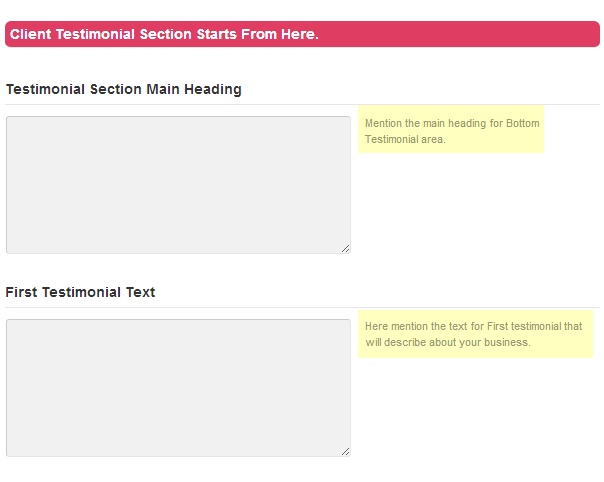The width and height of the screenshot is (604, 482).
Task: Click the yellow hint about First testimonial
Action: 475,334
